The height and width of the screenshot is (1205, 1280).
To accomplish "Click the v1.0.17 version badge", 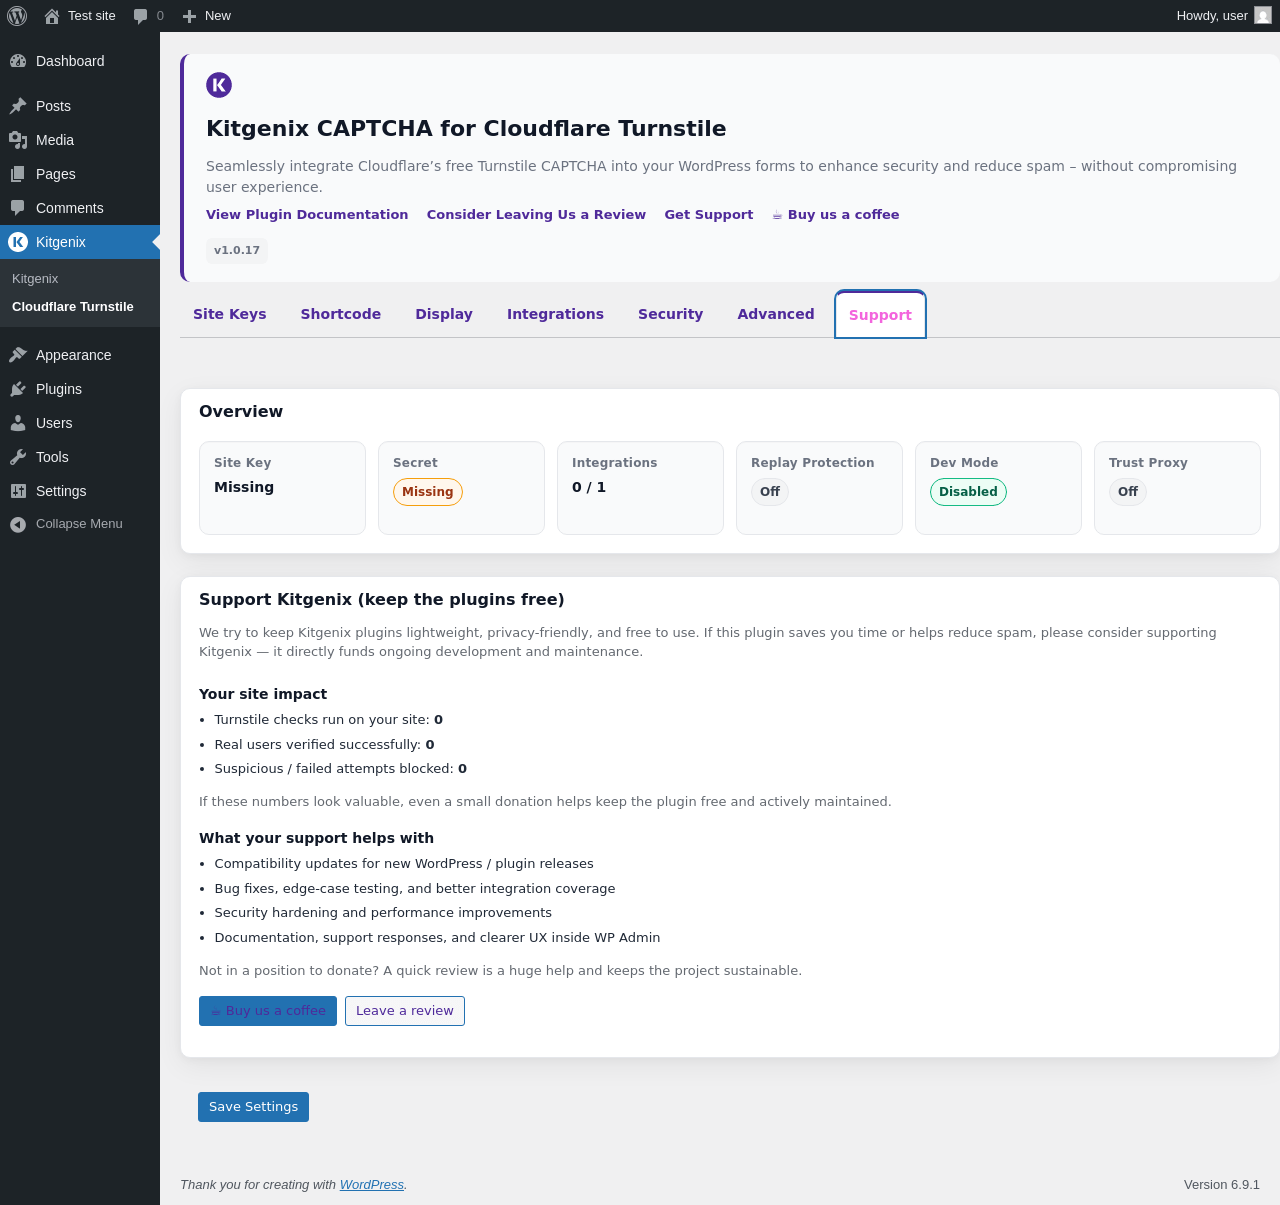I will click(x=237, y=250).
